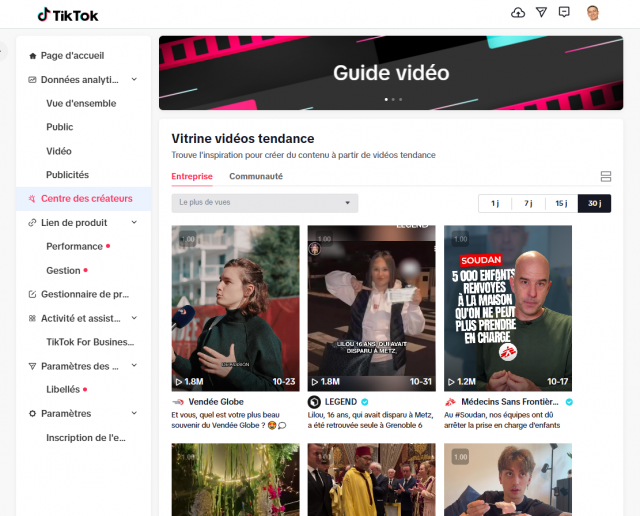Click LEGEND verified badge
Screen dimensions: 640x516
[x=364, y=402]
